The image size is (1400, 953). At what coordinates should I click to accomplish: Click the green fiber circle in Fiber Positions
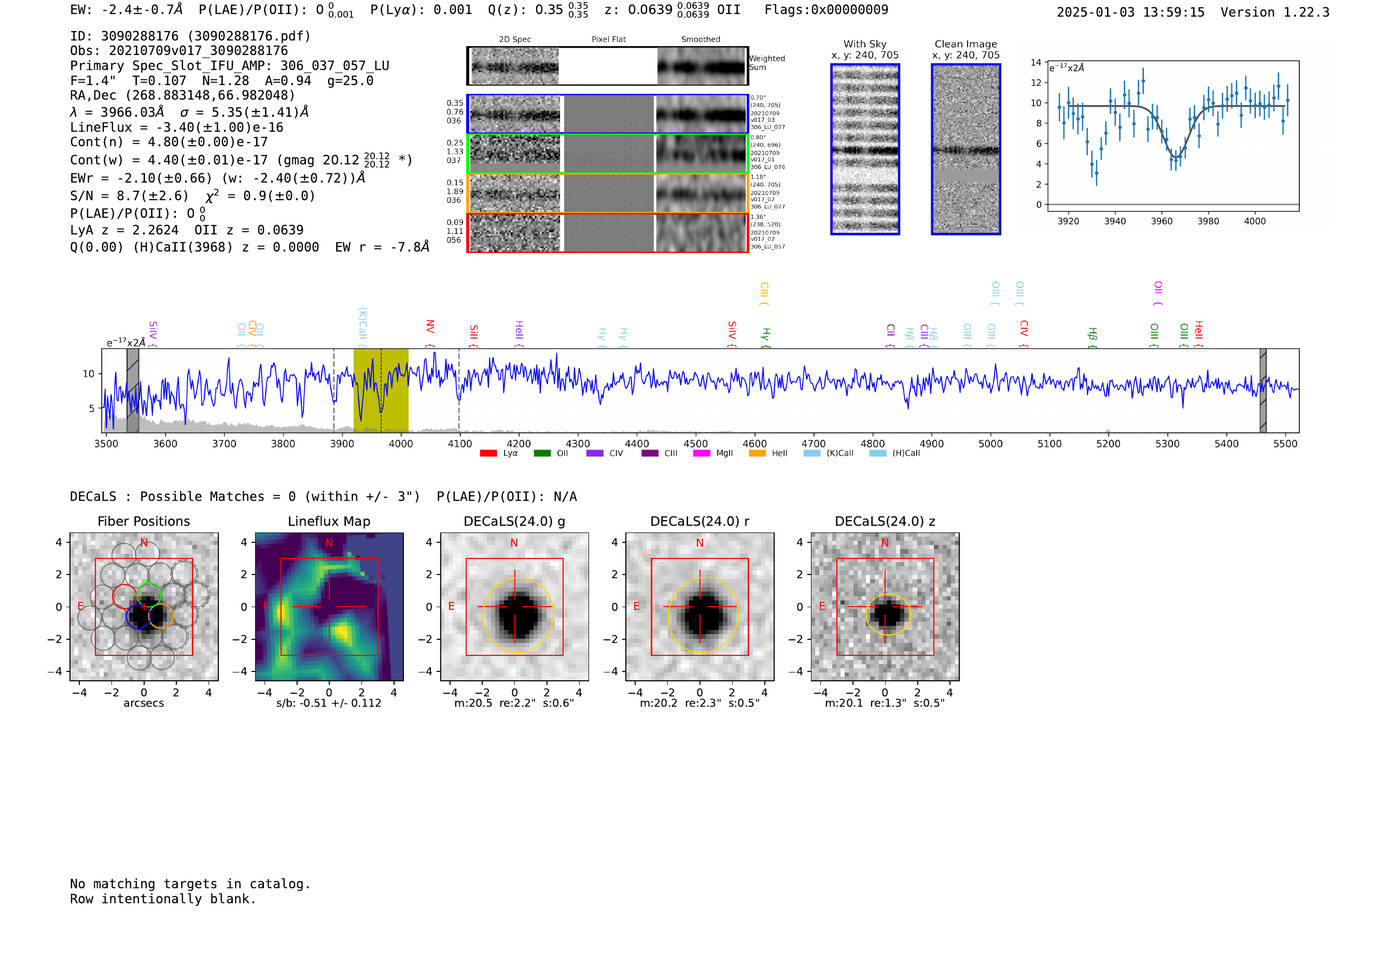148,594
